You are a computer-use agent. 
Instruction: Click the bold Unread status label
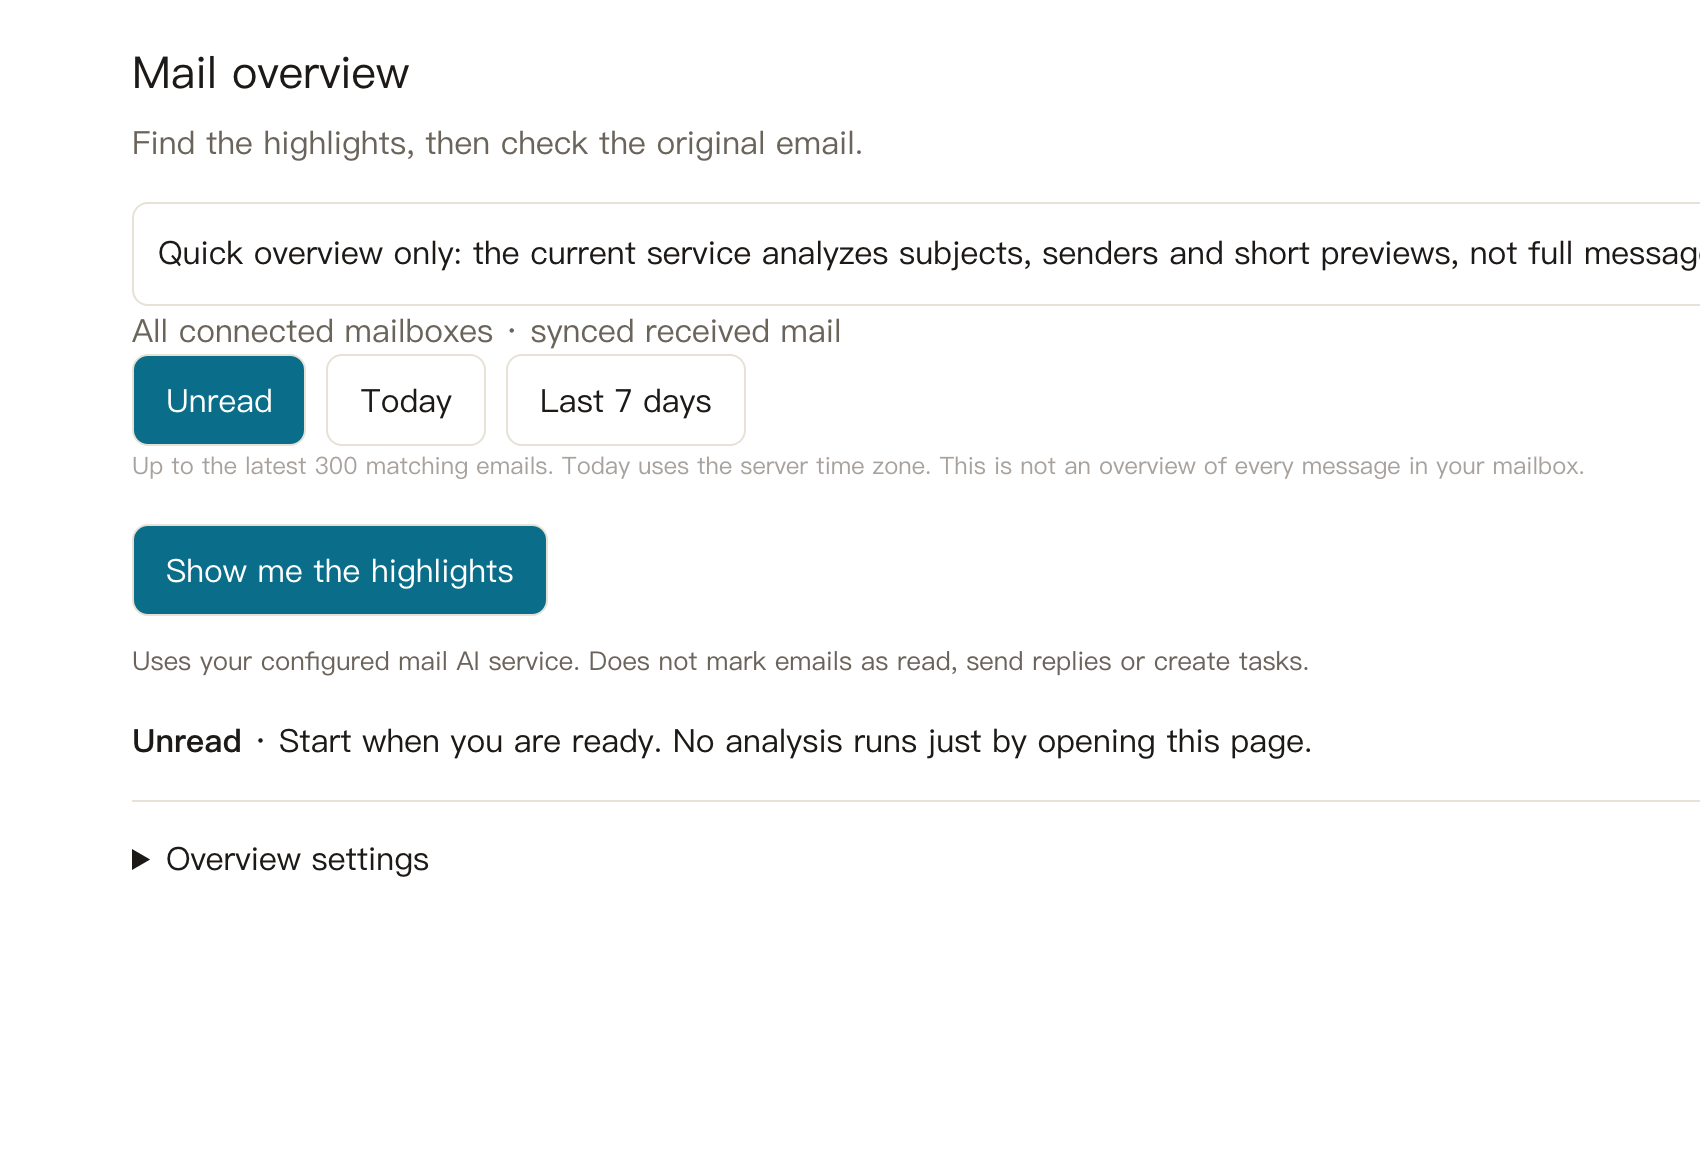pyautogui.click(x=187, y=741)
